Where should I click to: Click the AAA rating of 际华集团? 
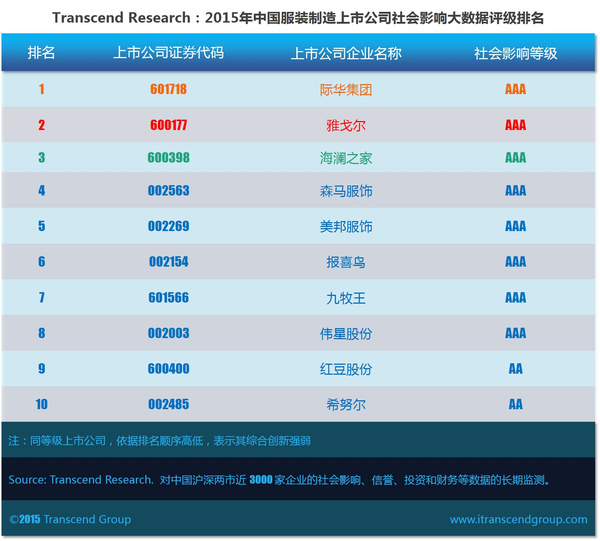pos(515,89)
